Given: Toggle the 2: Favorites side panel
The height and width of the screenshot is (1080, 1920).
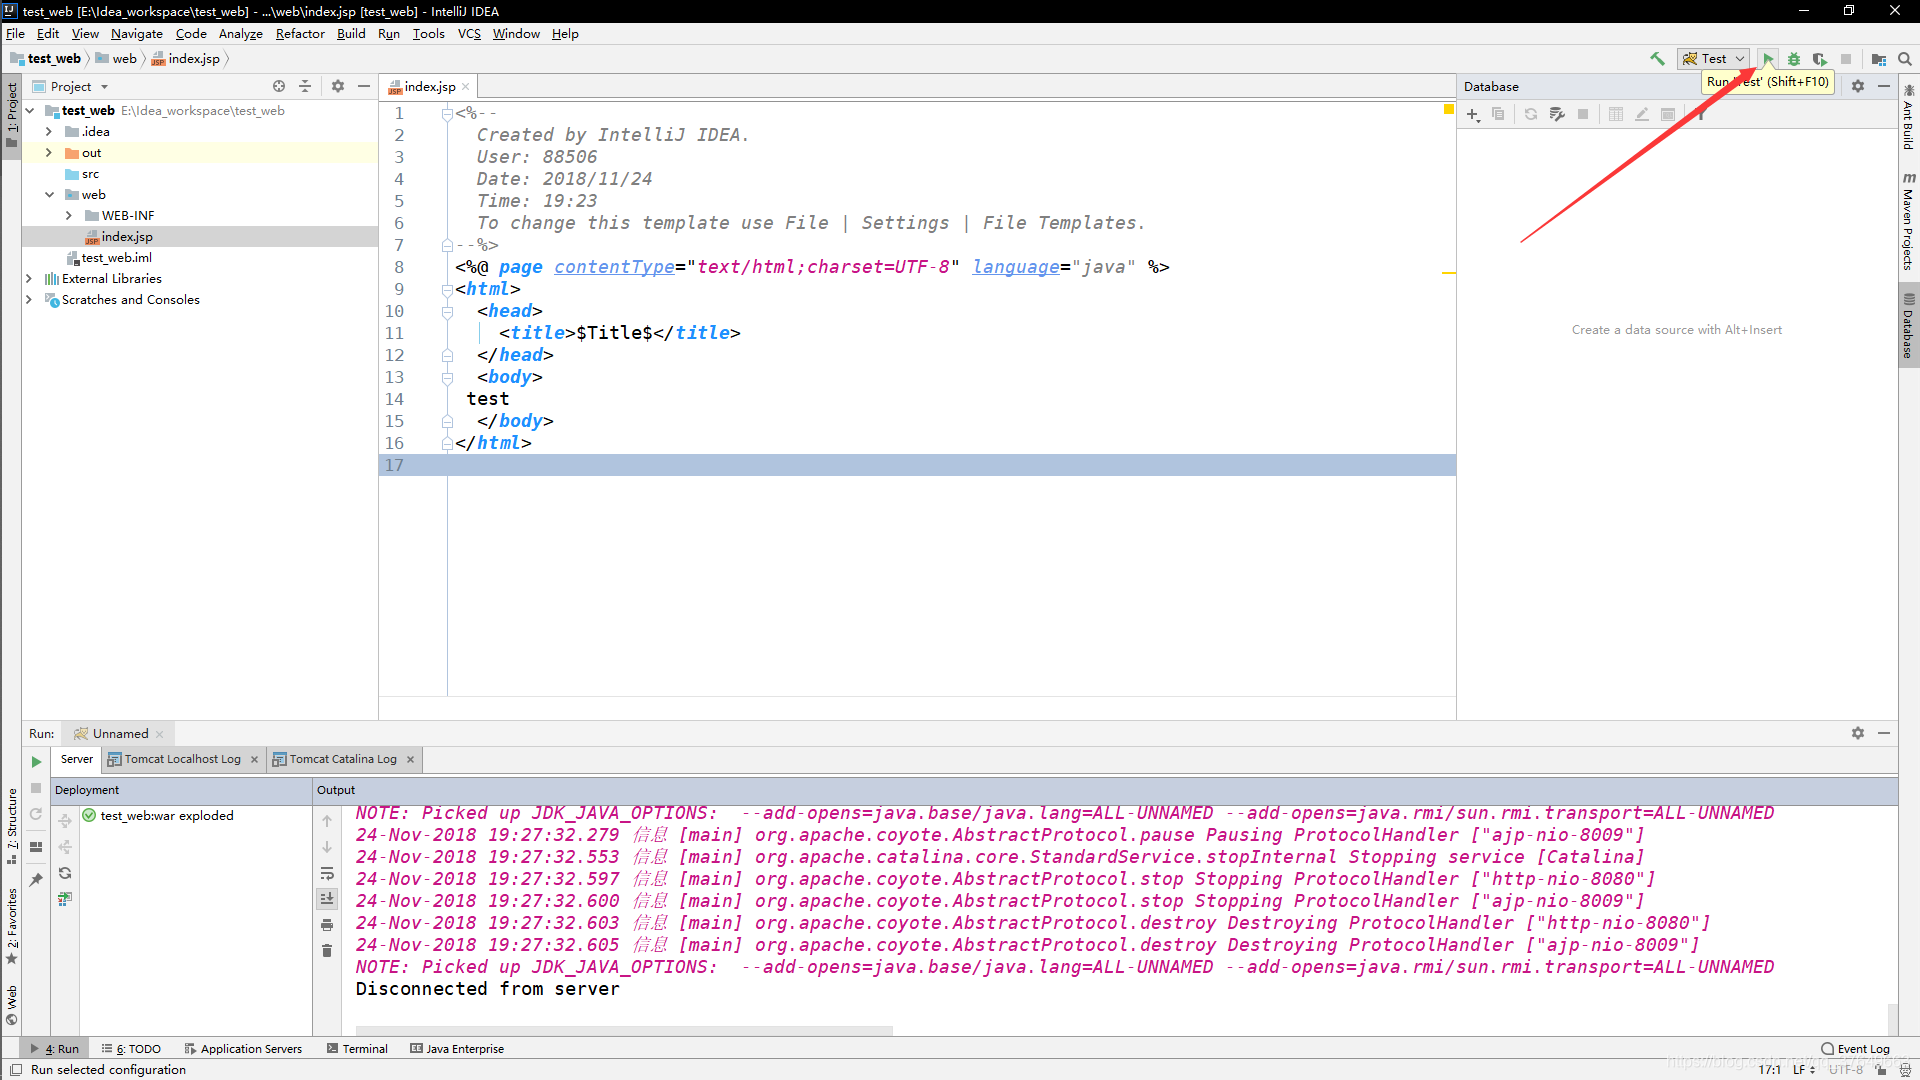Looking at the screenshot, I should [x=12, y=926].
